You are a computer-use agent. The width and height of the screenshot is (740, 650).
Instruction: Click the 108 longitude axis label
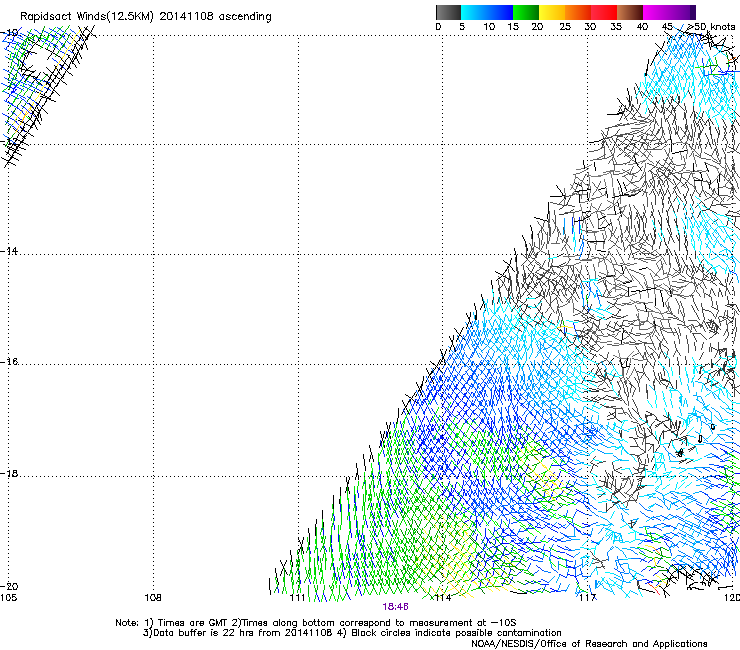pyautogui.click(x=153, y=598)
